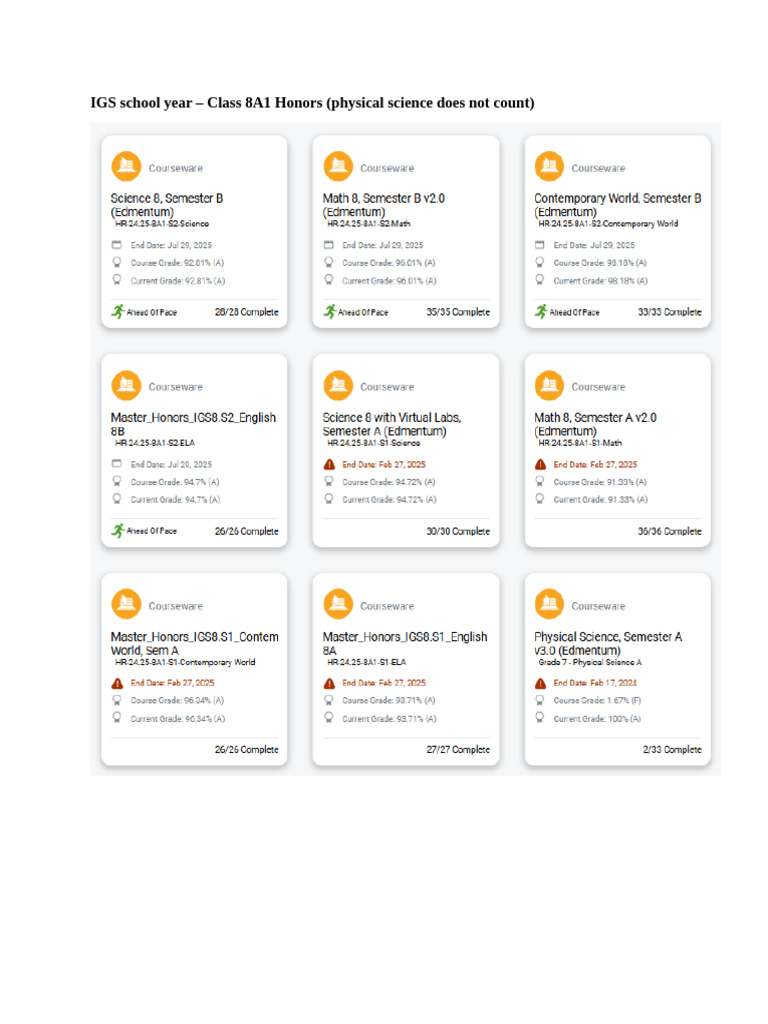768x1024 pixels.
Task: Click the calendar icon on Science 8, Semester B card
Action: 117,245
